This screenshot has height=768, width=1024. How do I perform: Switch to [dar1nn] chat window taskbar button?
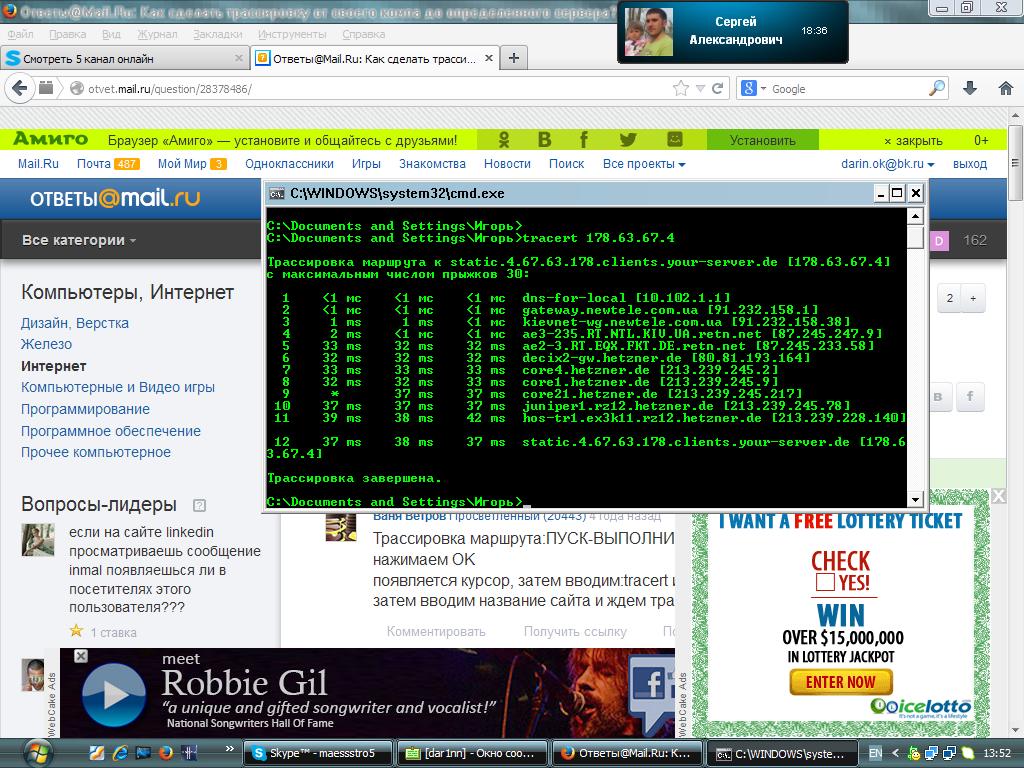(x=470, y=753)
